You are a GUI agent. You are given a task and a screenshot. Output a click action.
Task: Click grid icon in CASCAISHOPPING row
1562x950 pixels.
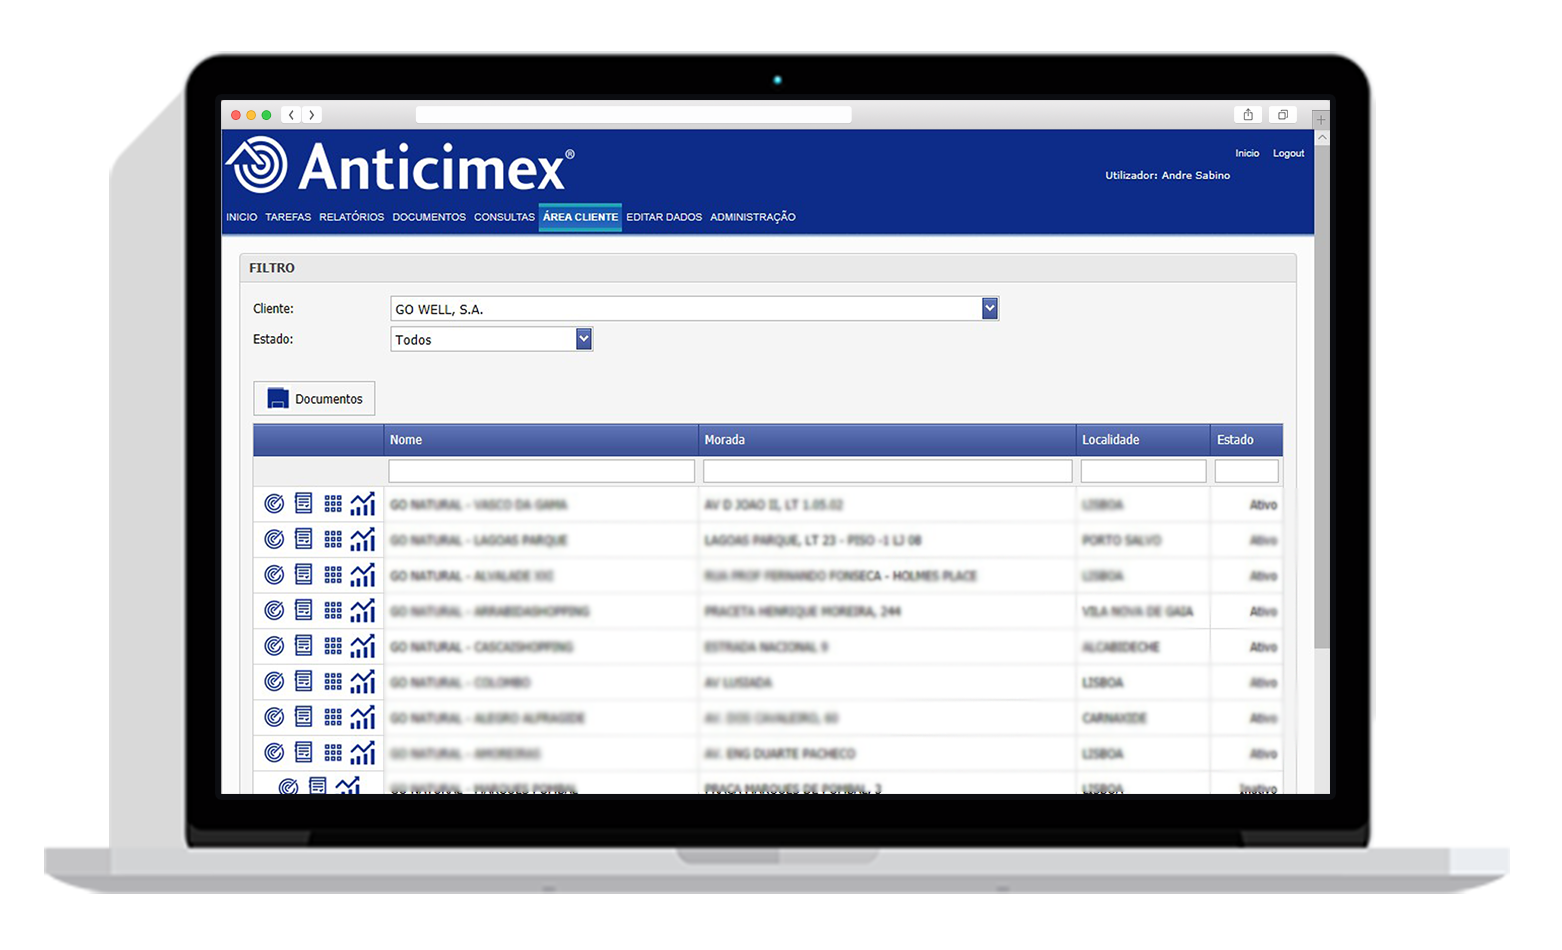coord(333,646)
